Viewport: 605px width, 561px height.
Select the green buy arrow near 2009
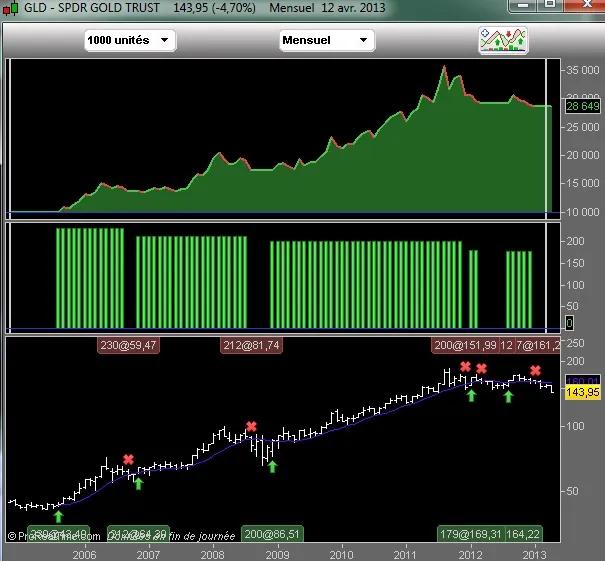click(x=272, y=466)
